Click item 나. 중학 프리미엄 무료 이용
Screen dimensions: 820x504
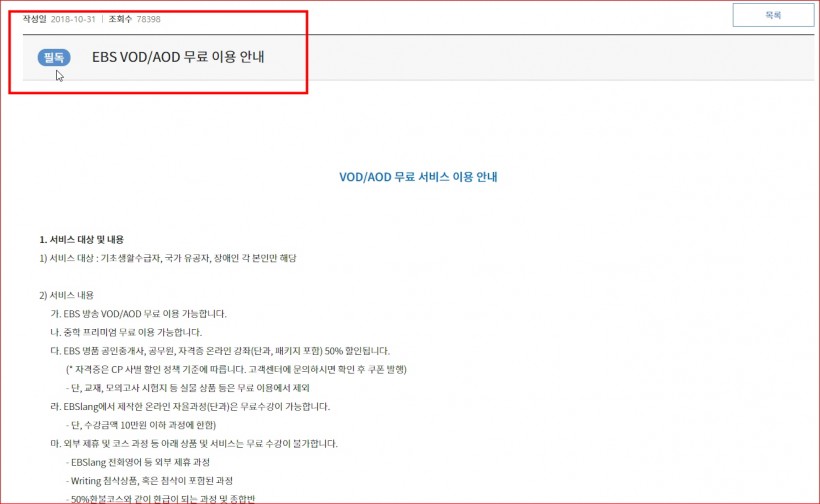(126, 332)
